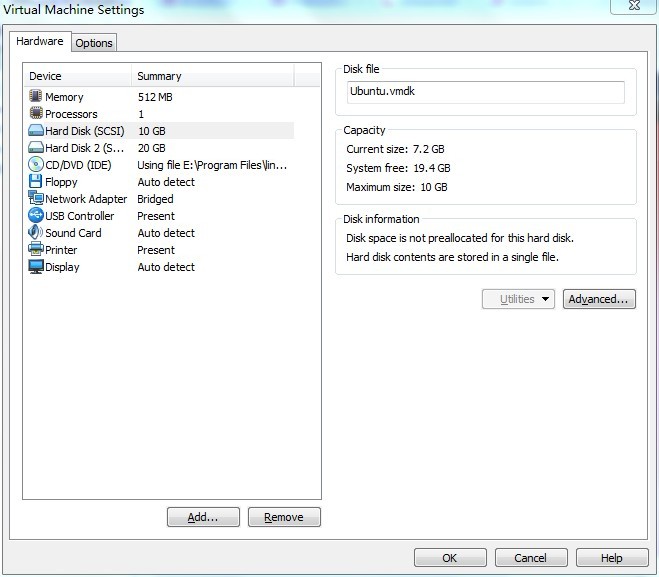Switch to the Hardware tab
This screenshot has height=577, width=659.
coord(40,41)
